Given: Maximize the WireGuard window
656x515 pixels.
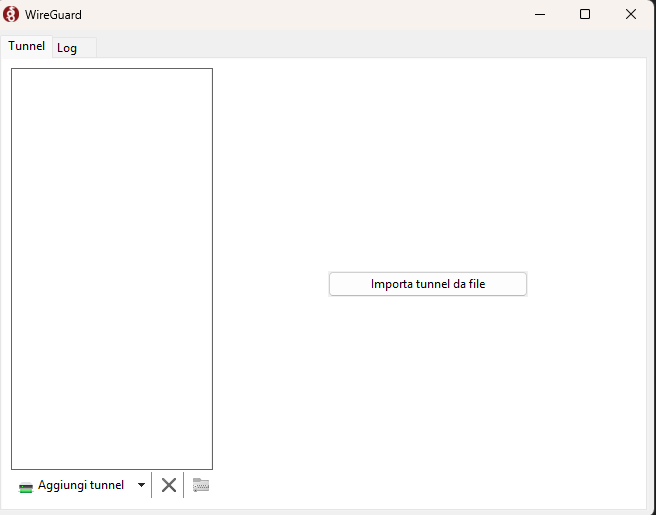Looking at the screenshot, I should pos(585,14).
